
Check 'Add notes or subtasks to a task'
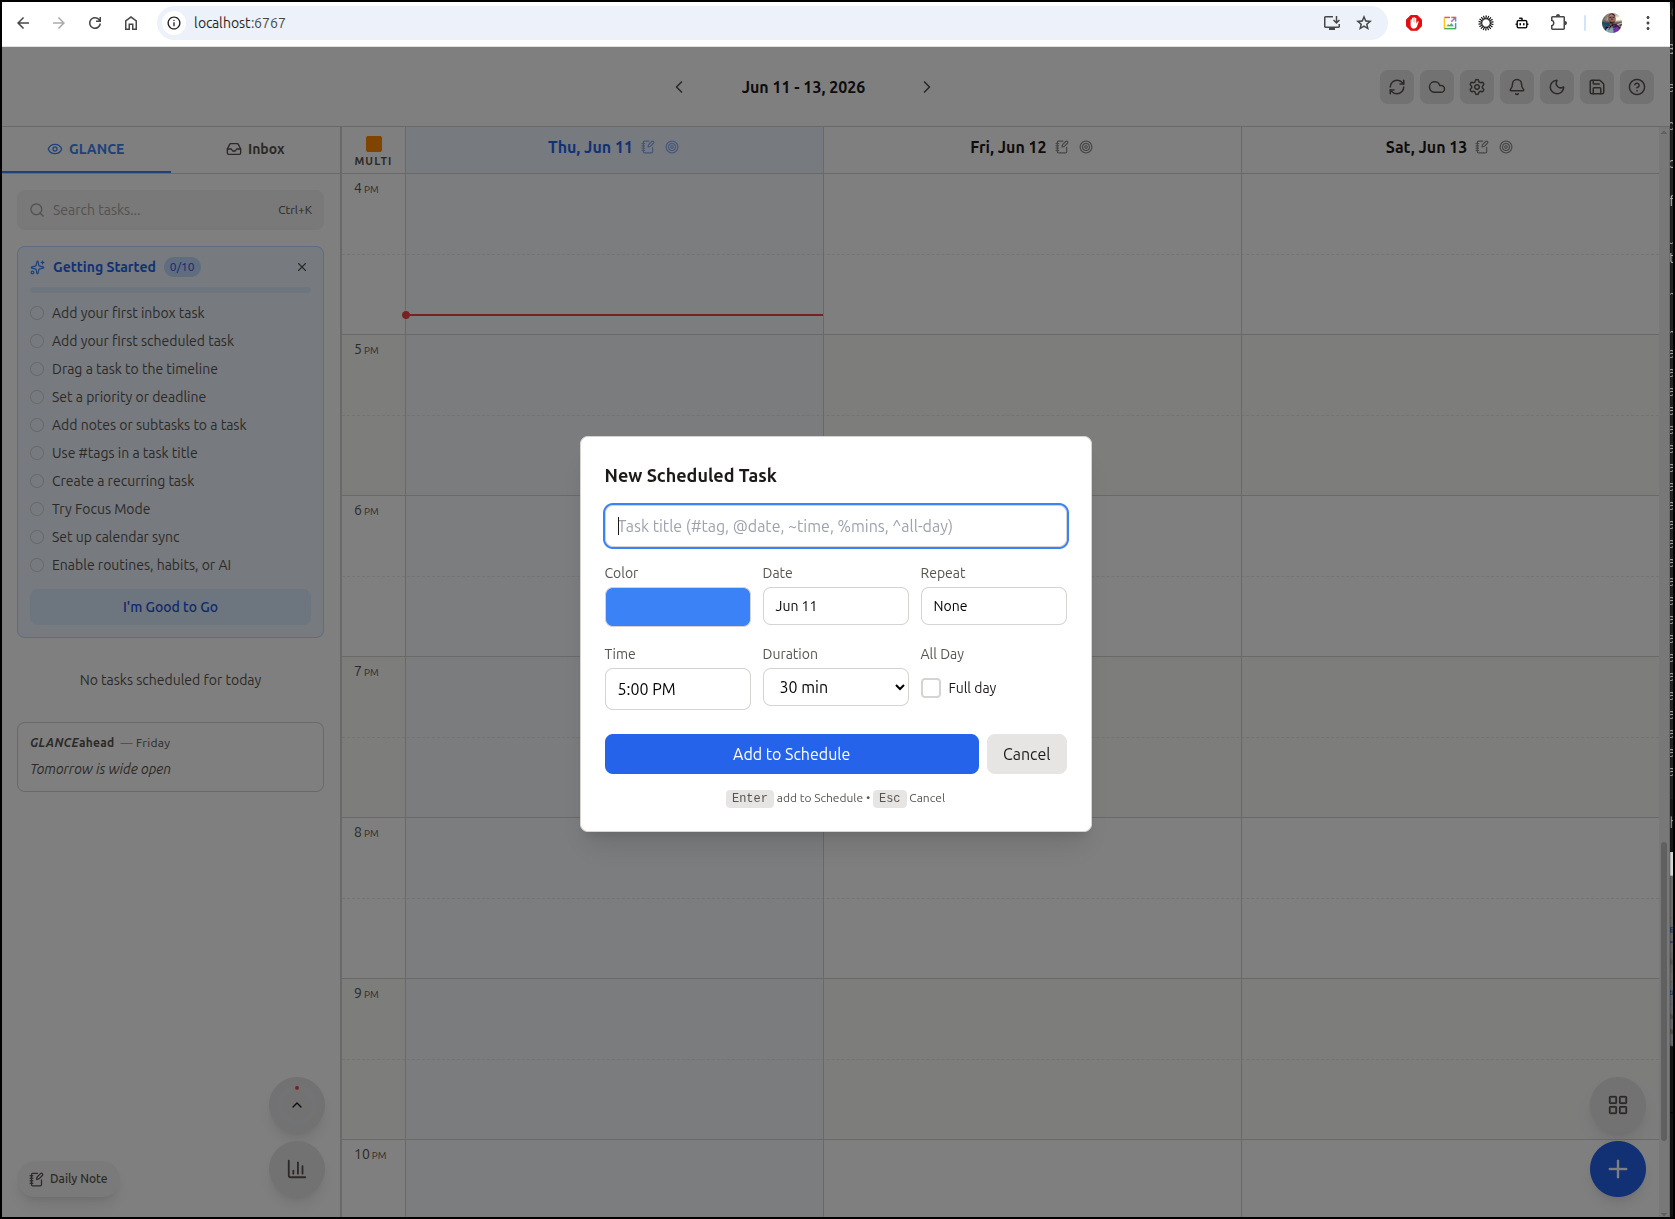coord(37,425)
